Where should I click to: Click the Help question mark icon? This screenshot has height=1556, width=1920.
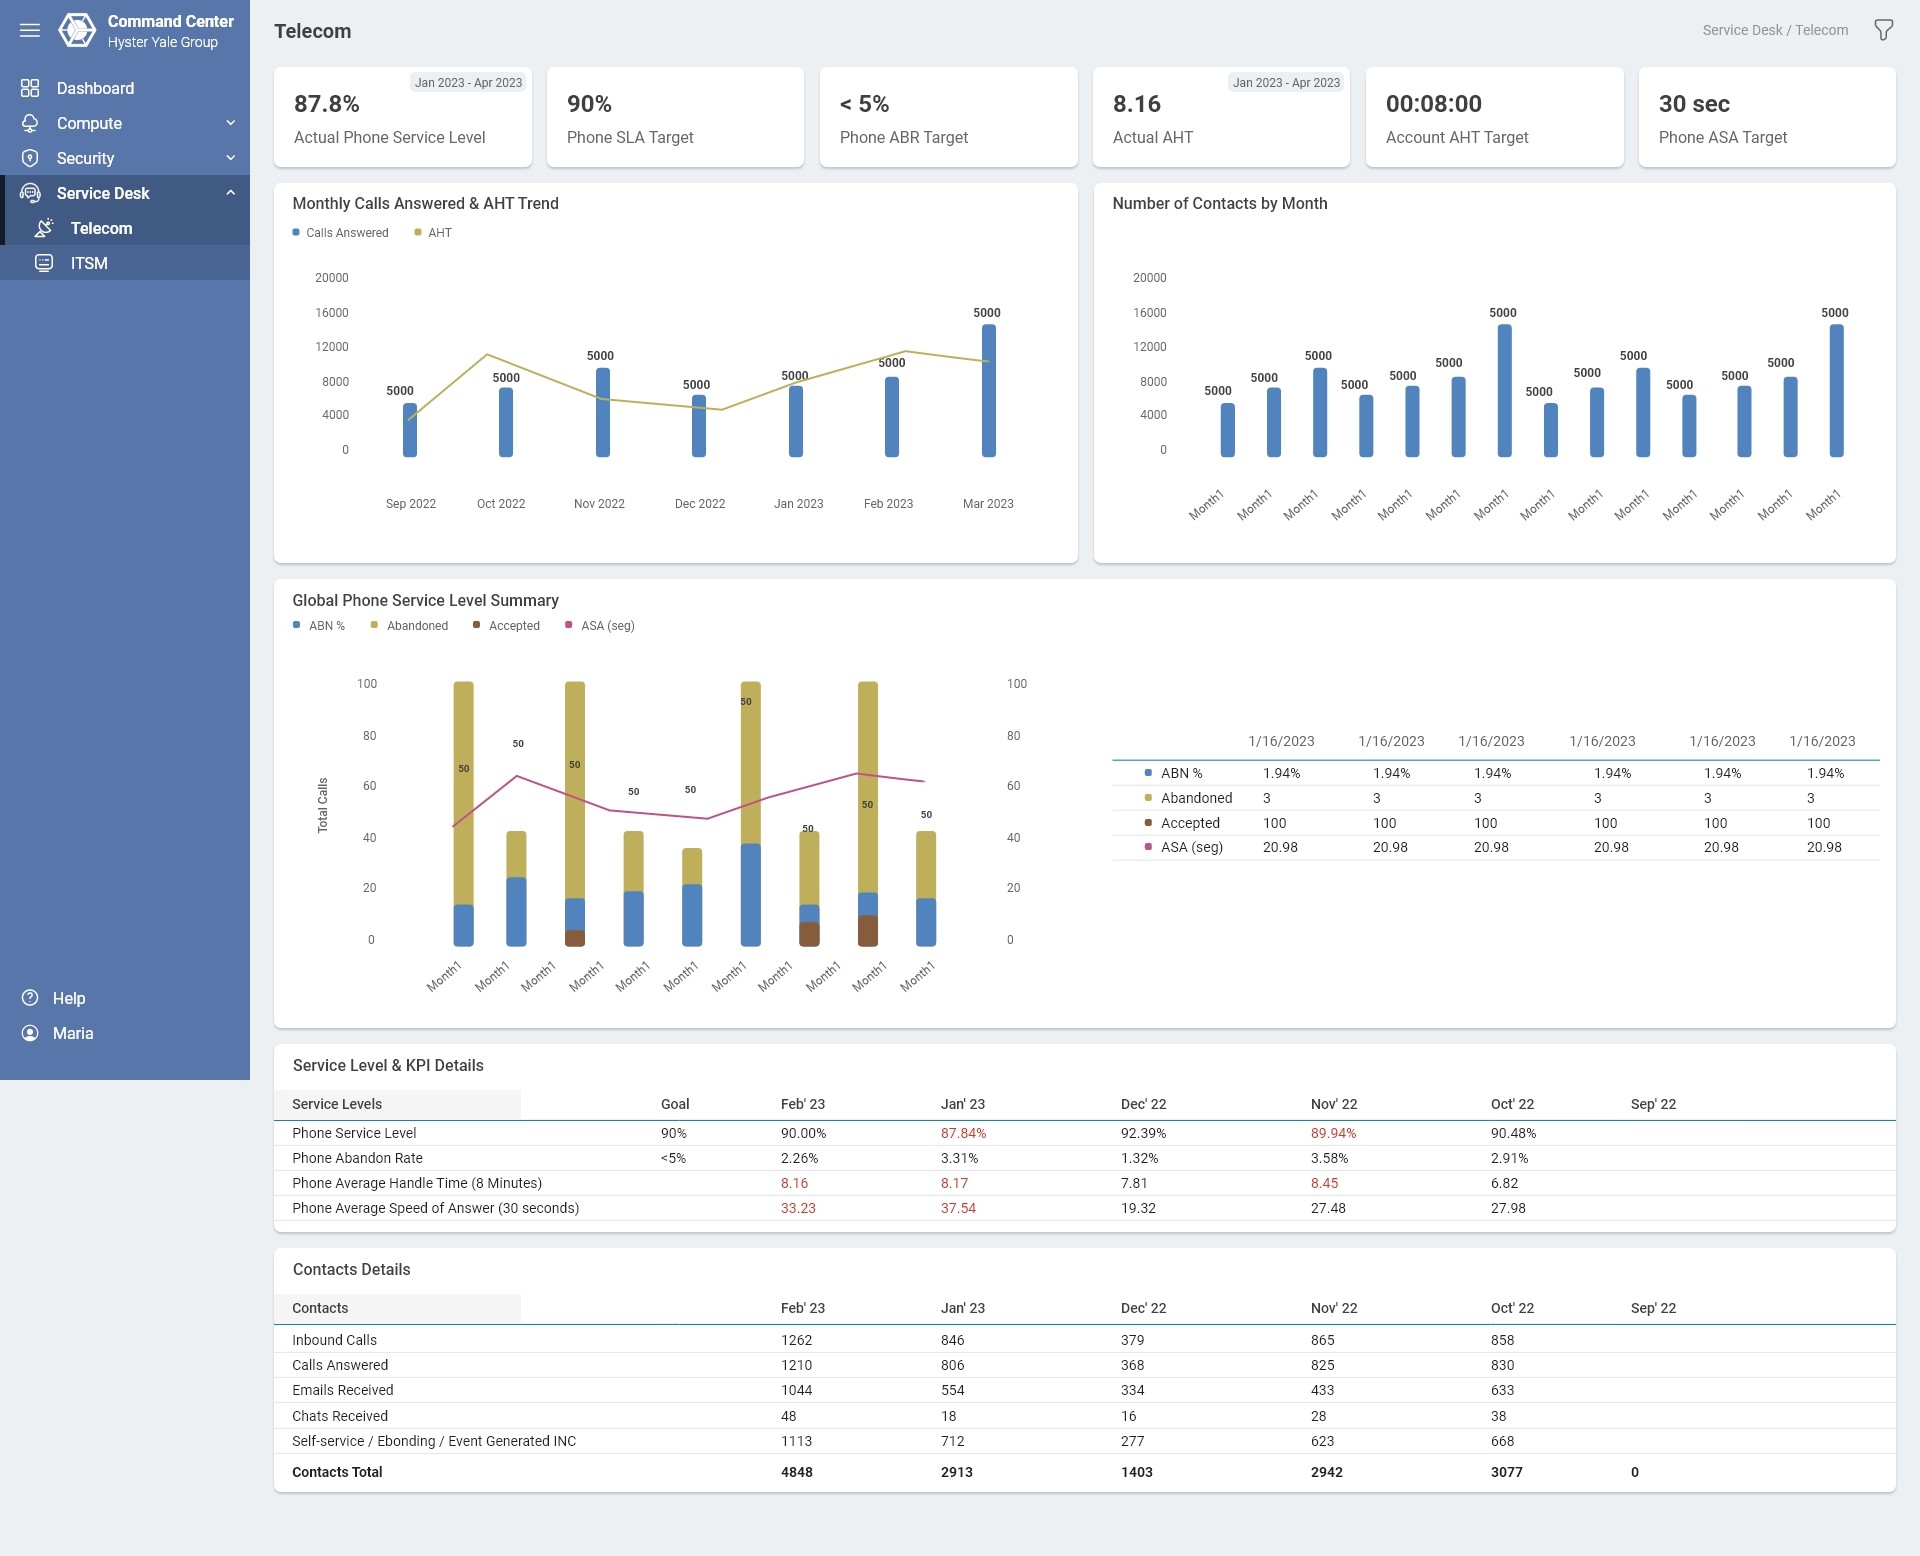pos(30,998)
